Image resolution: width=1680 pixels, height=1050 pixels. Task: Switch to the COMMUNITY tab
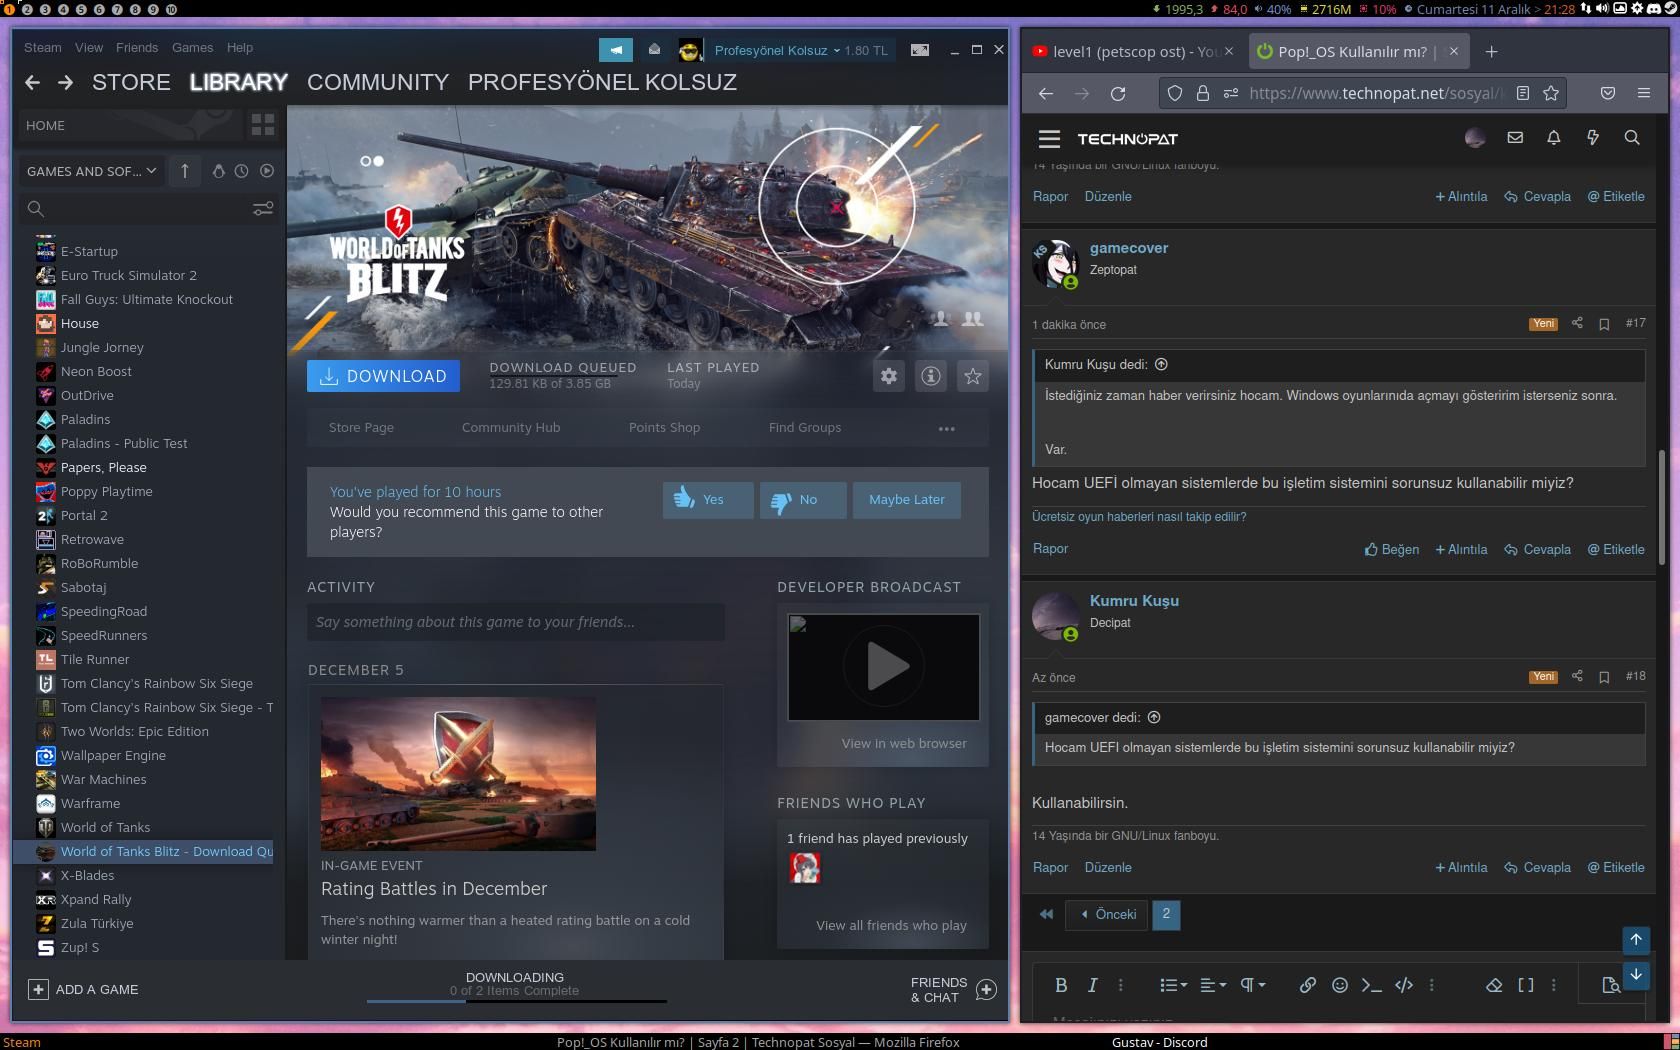(x=378, y=82)
